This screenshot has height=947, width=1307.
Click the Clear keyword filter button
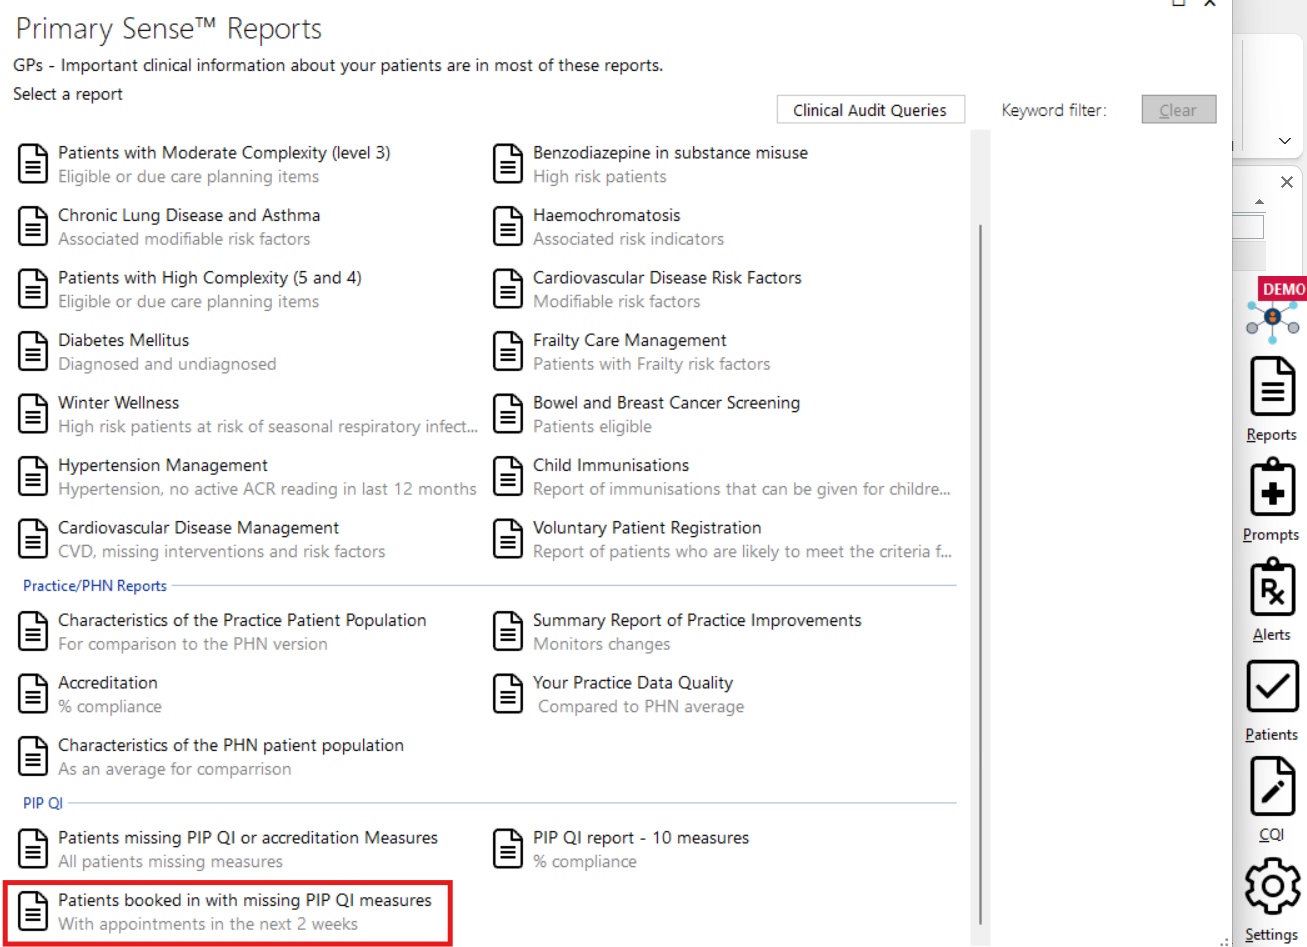coord(1178,110)
